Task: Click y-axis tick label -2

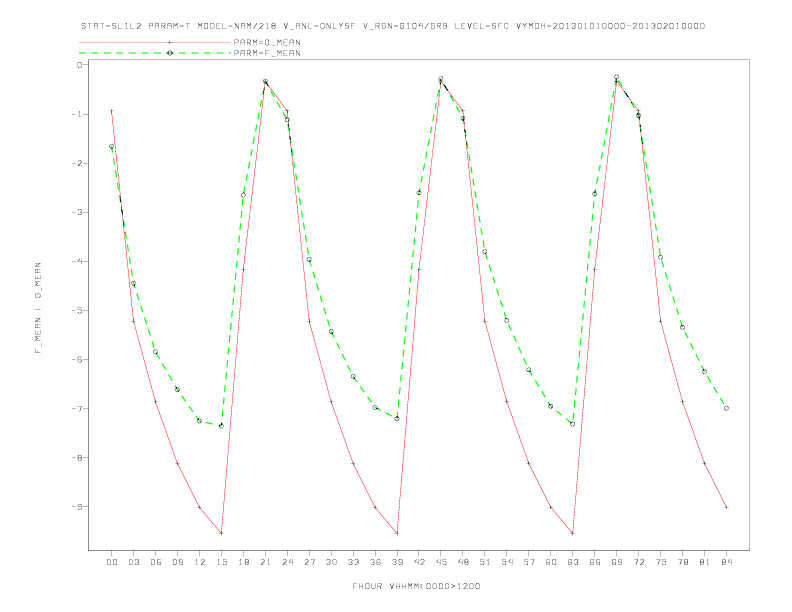Action: point(77,163)
